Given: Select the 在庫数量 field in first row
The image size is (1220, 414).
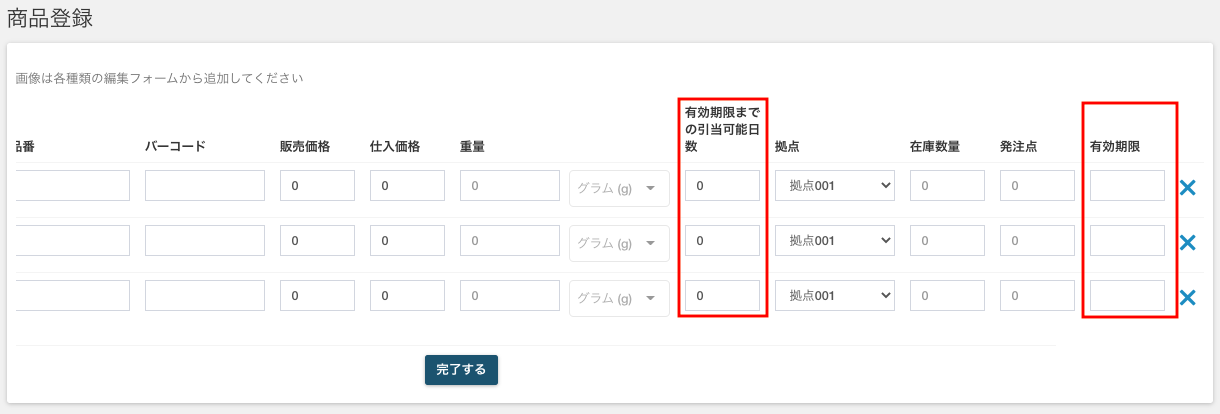Looking at the screenshot, I should pos(947,185).
